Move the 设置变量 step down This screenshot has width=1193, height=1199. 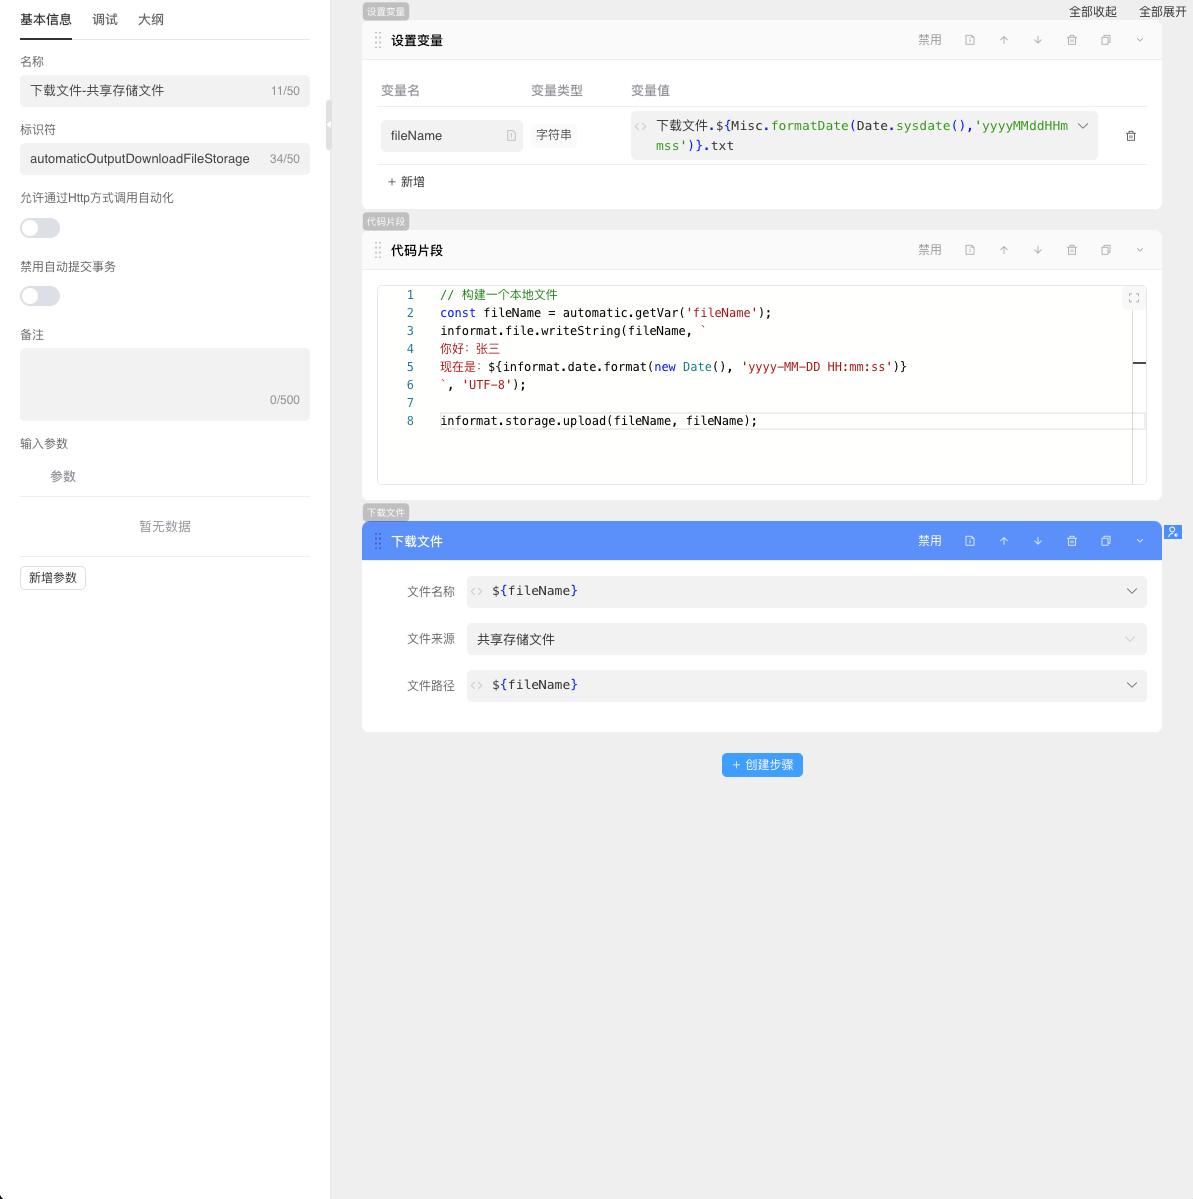pos(1038,40)
